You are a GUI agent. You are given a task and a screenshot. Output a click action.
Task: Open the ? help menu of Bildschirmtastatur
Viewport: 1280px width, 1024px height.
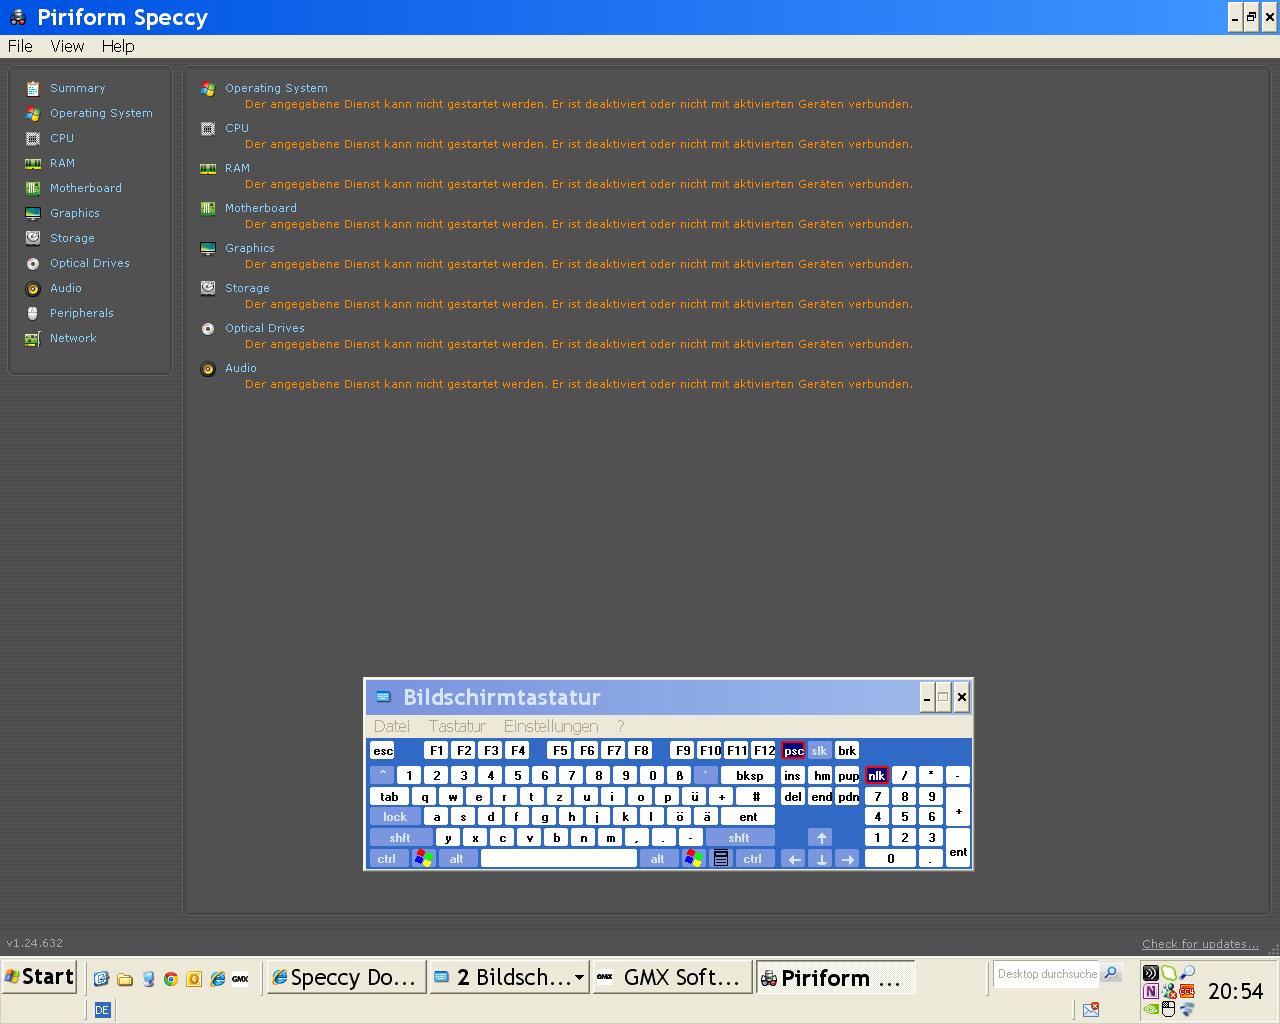620,726
